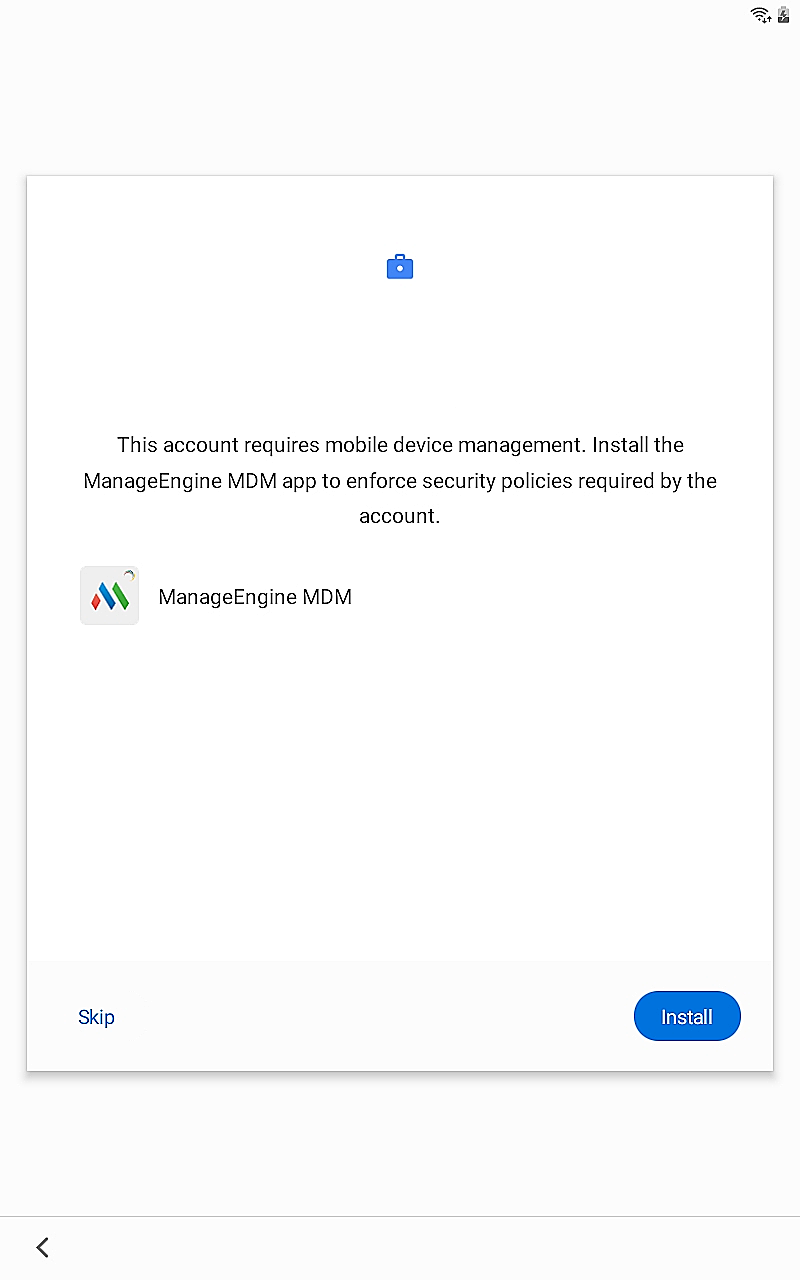Image resolution: width=800 pixels, height=1280 pixels.
Task: Install the ManageEngine MDM app
Action: click(x=687, y=1017)
